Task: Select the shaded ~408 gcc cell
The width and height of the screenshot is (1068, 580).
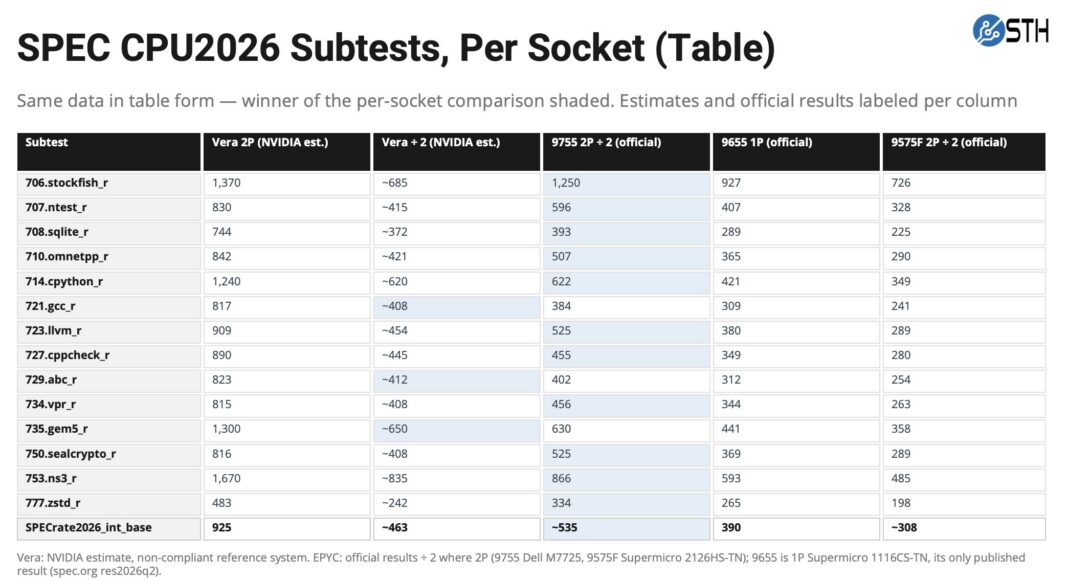Action: coord(456,306)
